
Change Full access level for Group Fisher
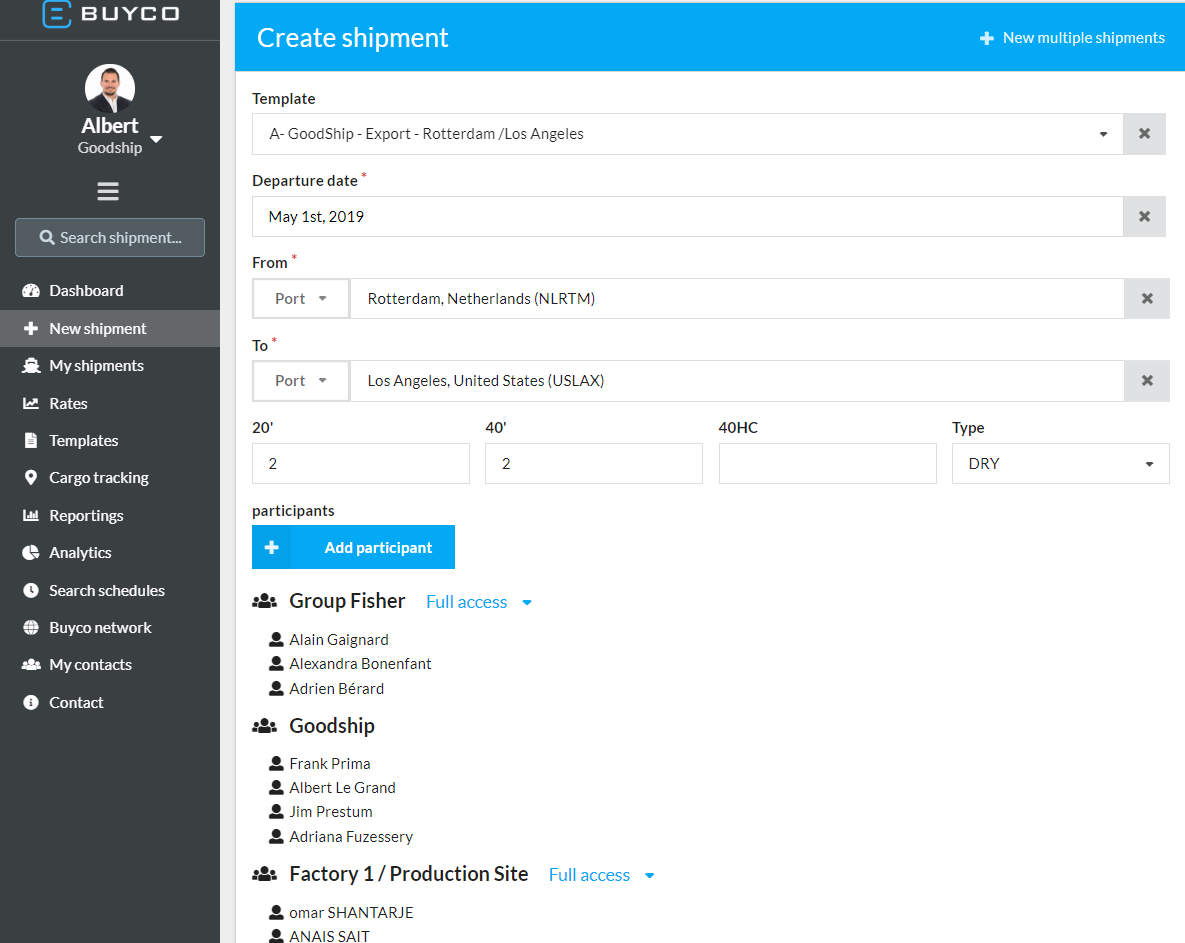528,601
